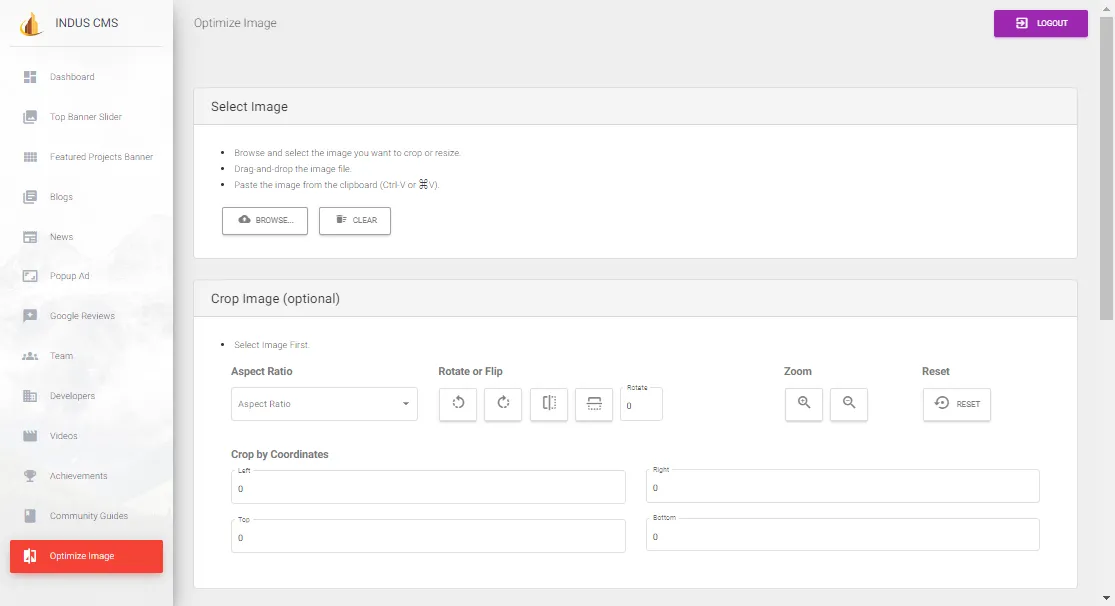
Task: Click the Developers building icon
Action: point(30,396)
